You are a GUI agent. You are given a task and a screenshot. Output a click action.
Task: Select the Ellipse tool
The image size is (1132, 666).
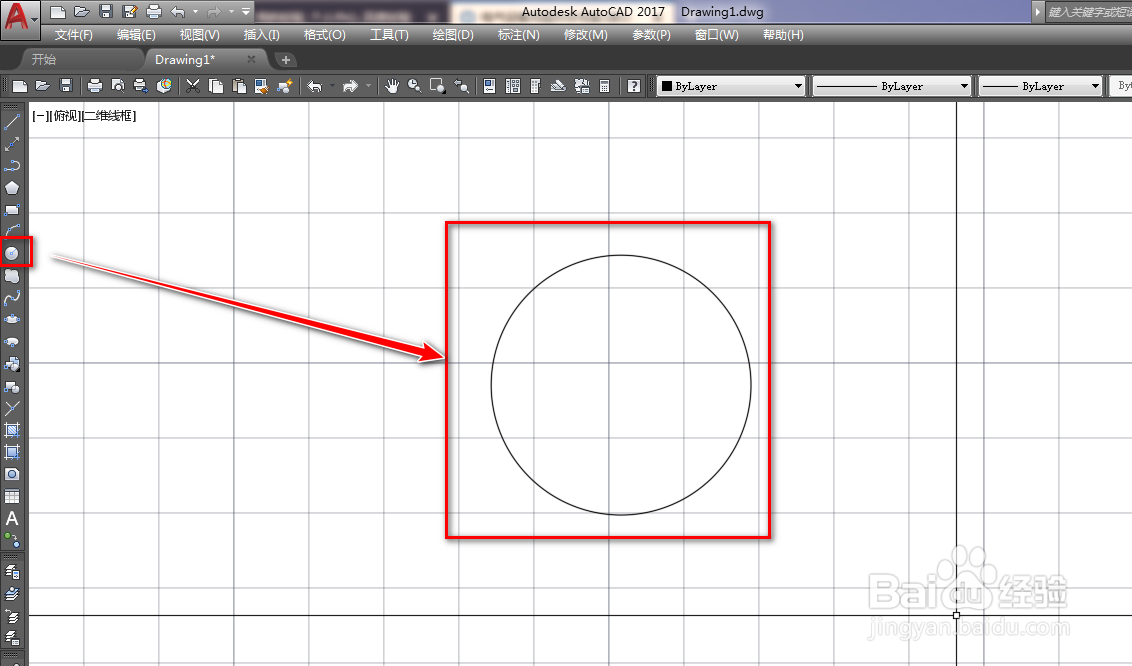pos(12,320)
